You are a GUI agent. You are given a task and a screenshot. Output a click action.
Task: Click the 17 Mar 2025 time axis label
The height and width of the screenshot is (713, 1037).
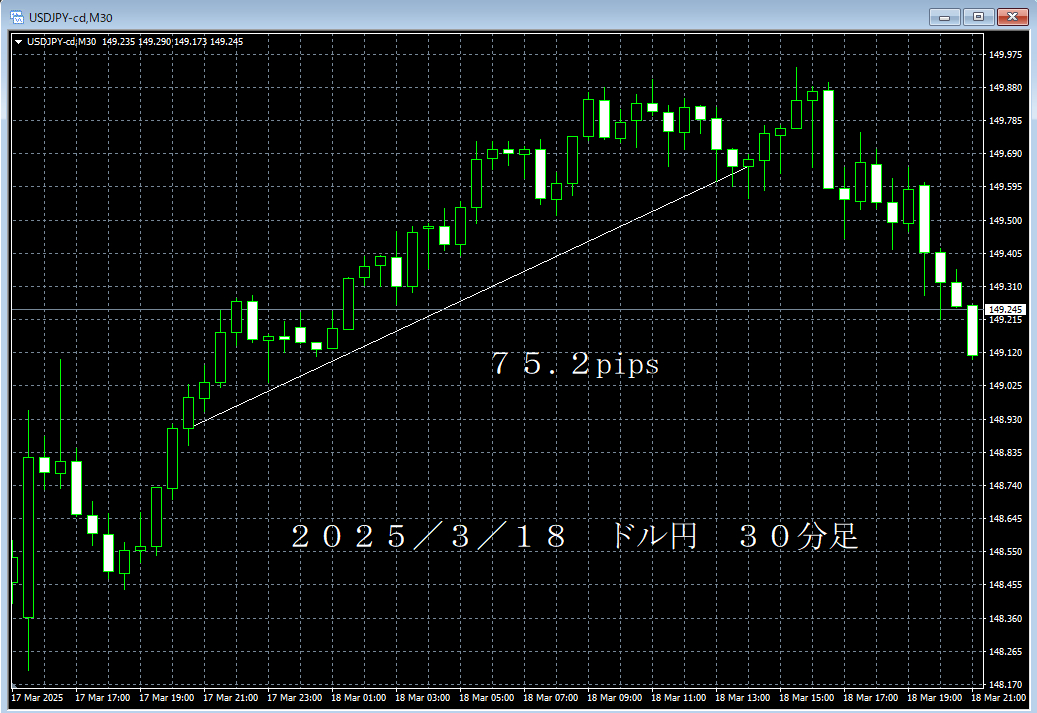coord(35,698)
